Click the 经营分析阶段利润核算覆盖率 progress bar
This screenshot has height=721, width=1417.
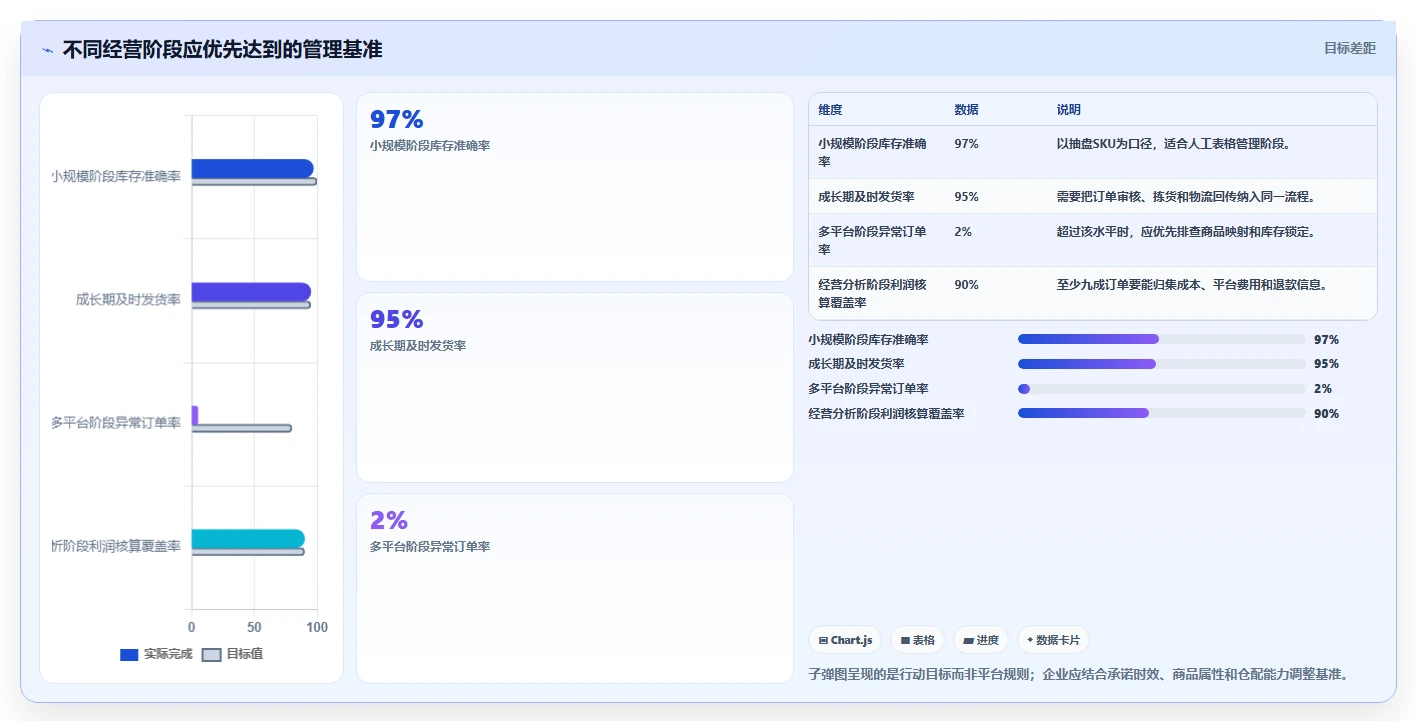coord(1162,413)
